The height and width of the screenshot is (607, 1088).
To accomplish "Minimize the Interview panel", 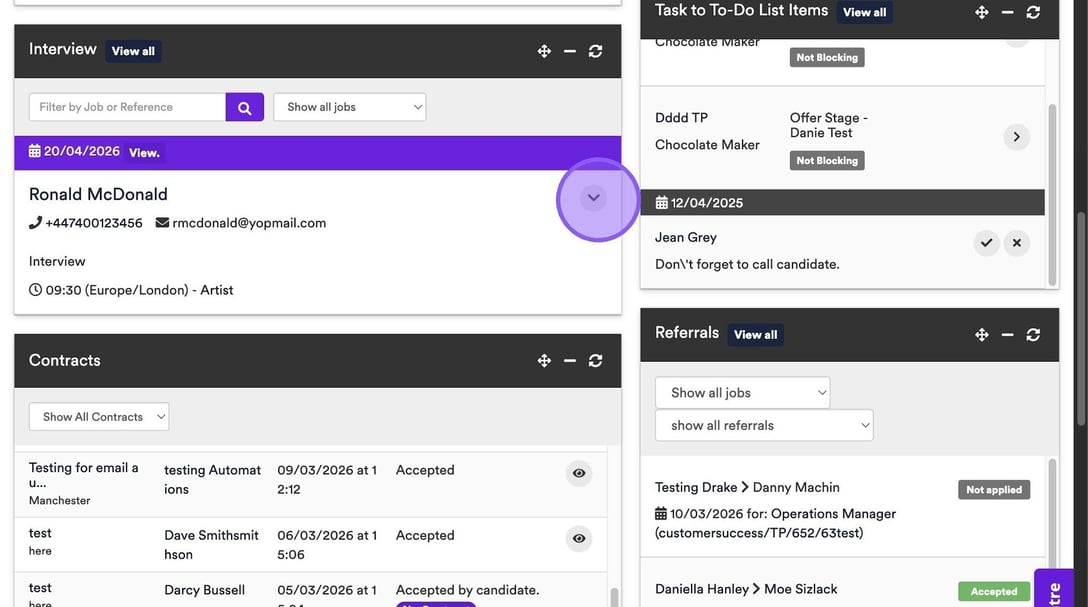I will coord(570,51).
